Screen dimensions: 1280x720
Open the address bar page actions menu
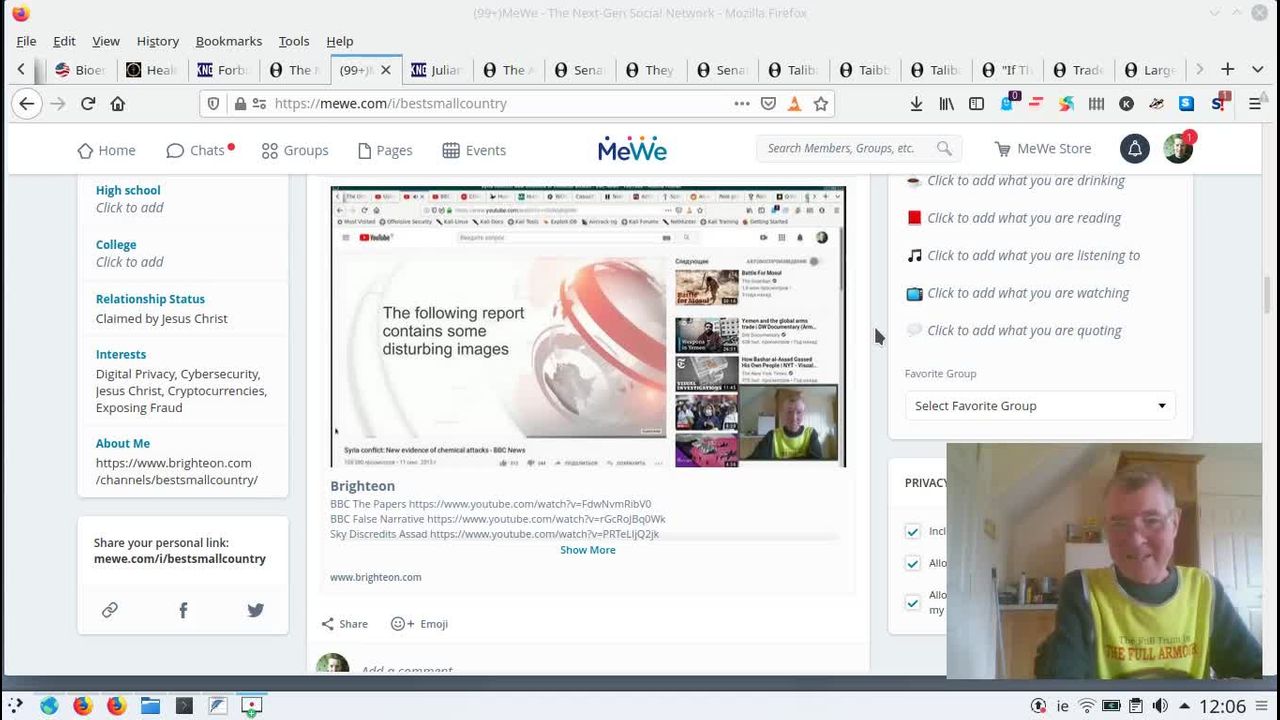point(741,104)
